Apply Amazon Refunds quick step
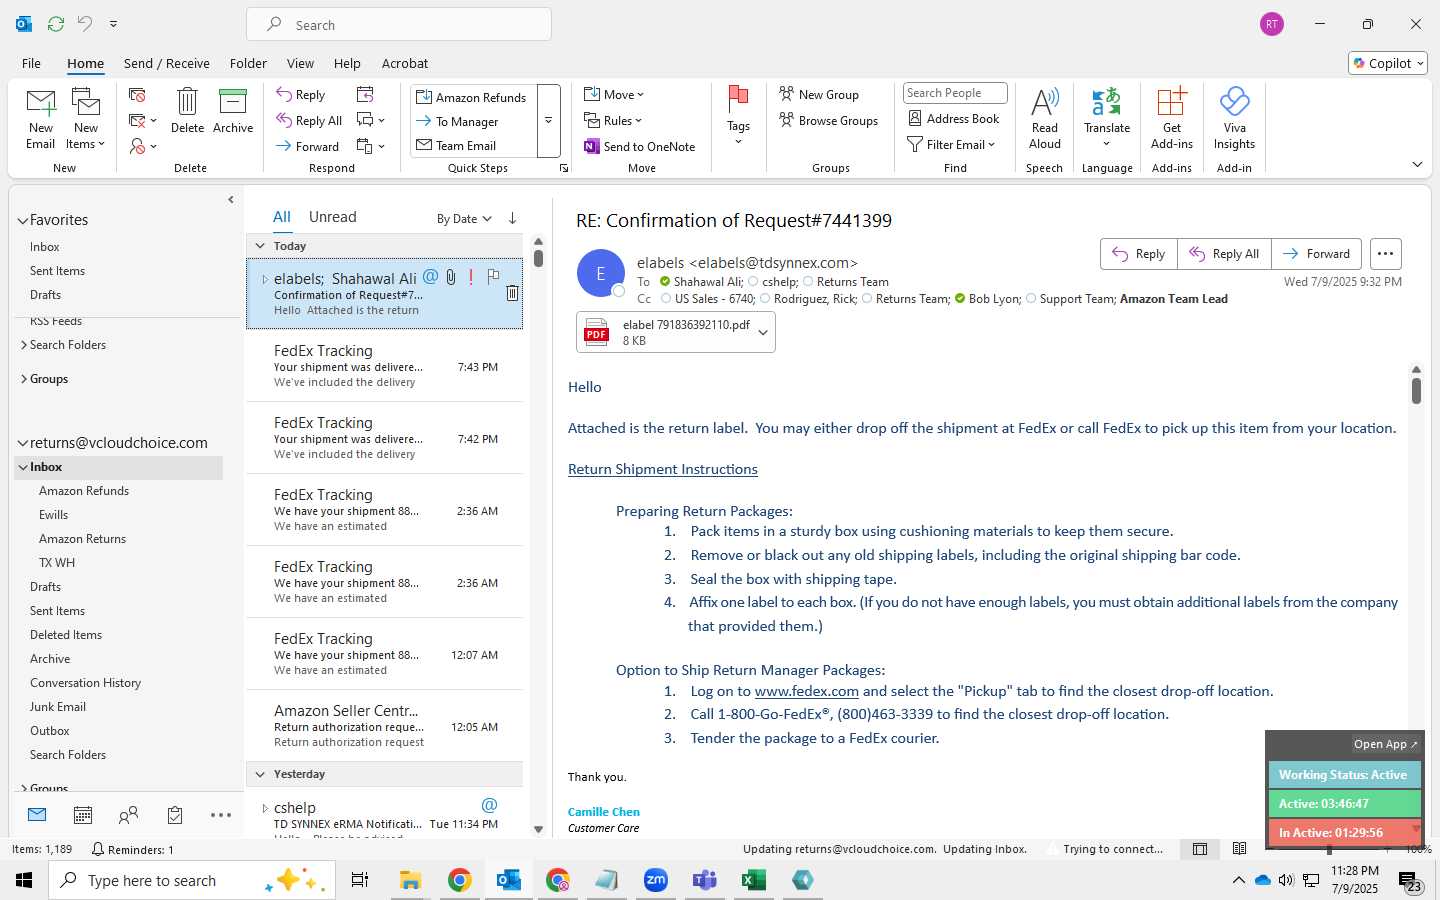The image size is (1440, 900). pos(471,97)
